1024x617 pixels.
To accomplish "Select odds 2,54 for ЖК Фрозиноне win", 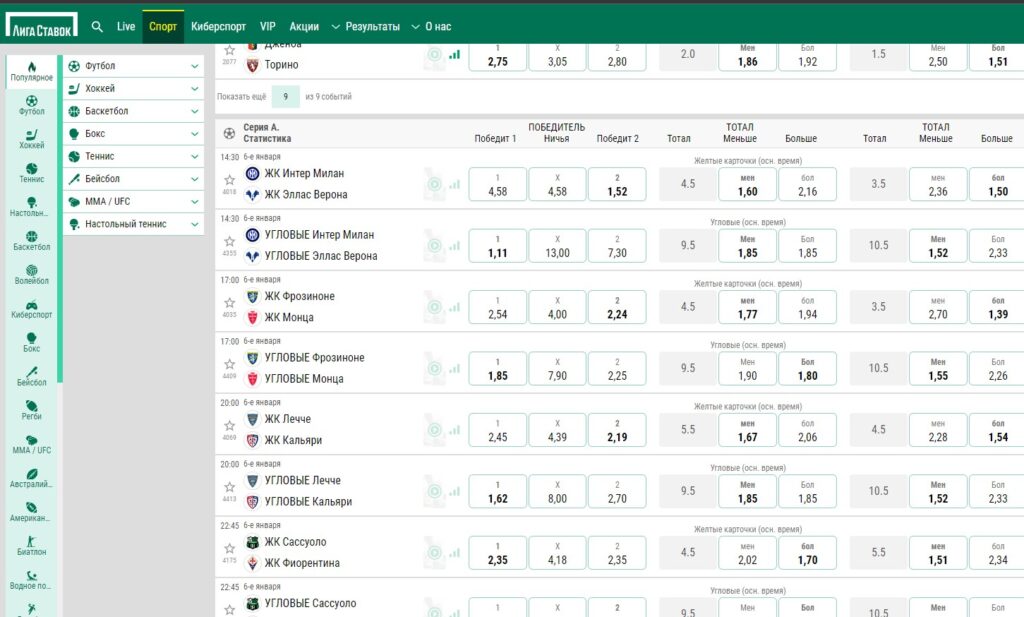I will coord(498,308).
